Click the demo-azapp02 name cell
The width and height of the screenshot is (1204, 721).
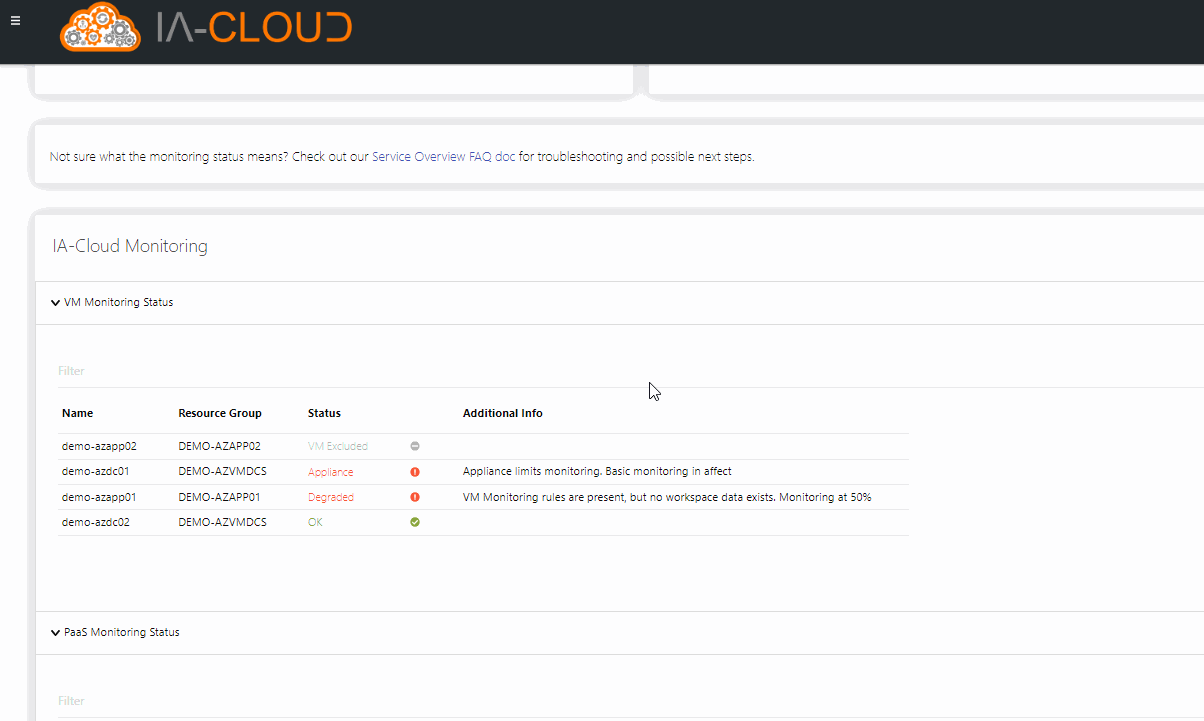pyautogui.click(x=99, y=446)
